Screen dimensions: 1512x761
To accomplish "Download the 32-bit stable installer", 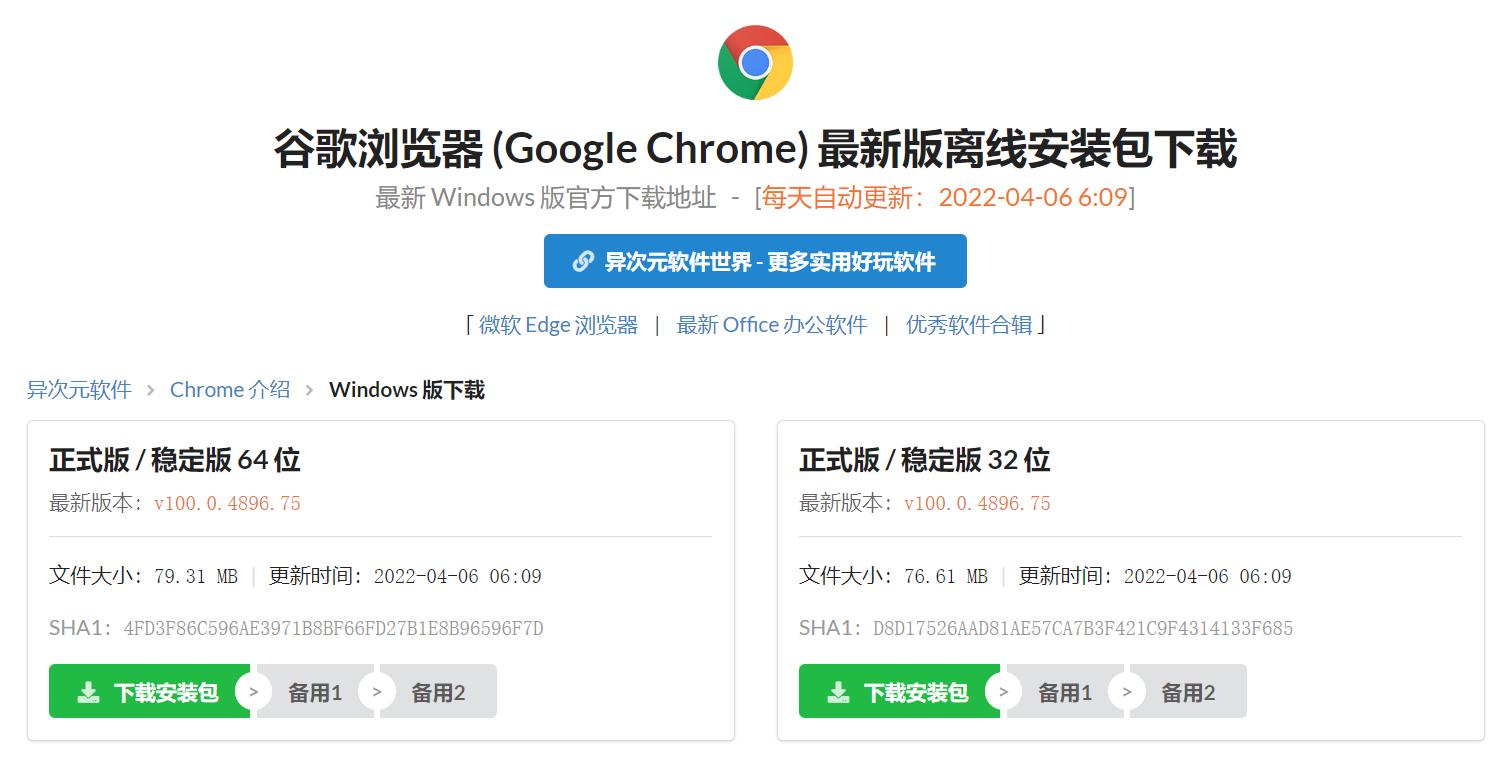I will click(900, 692).
